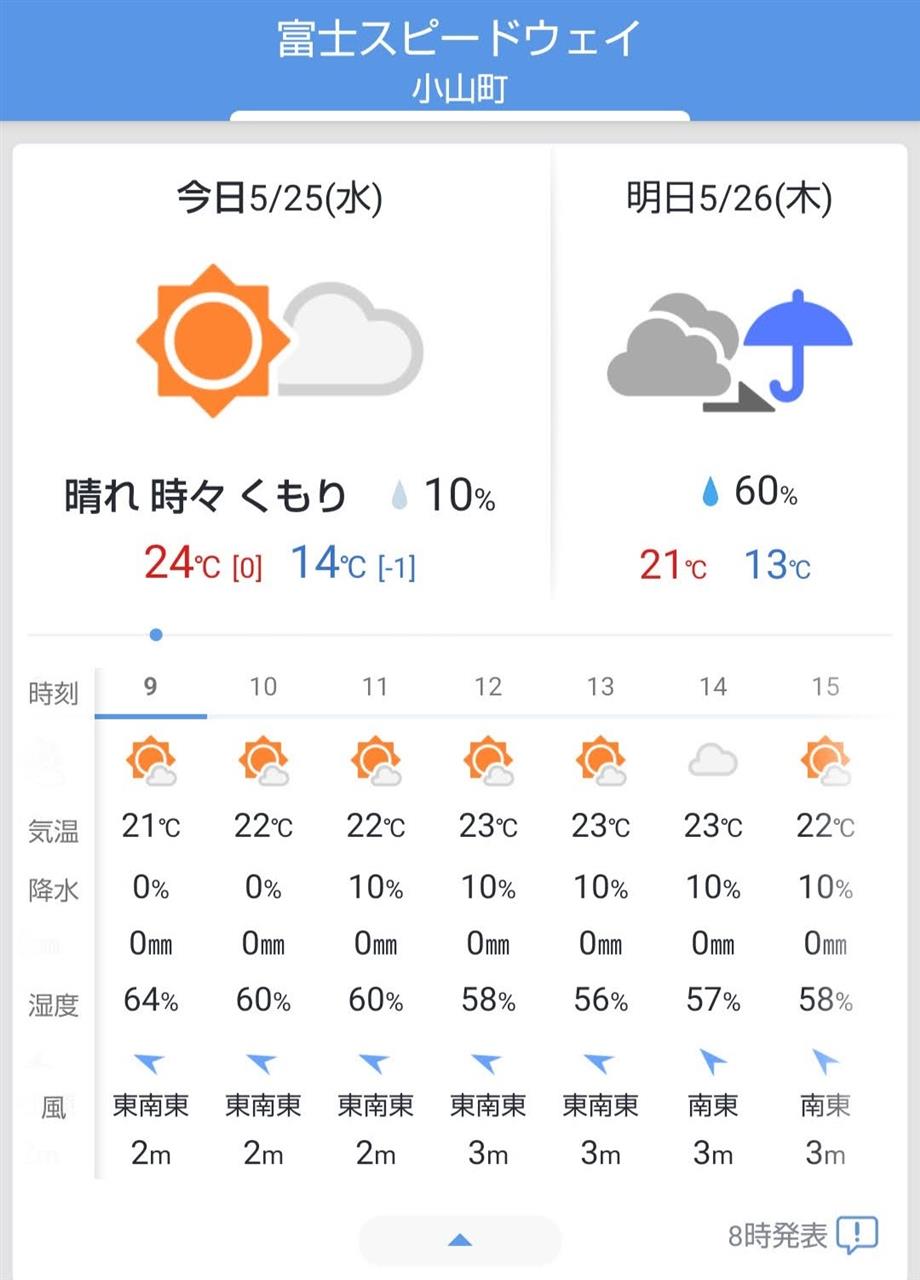Click the white handle bar below the header

pos(459,116)
